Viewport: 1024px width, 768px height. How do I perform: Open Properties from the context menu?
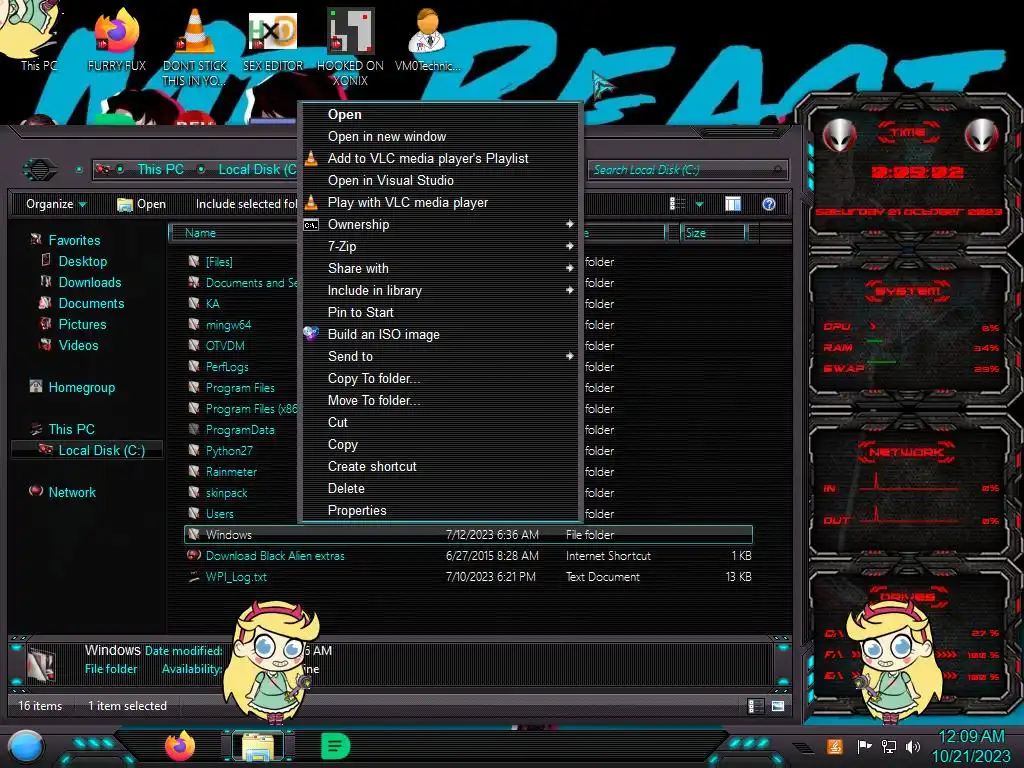click(440, 510)
